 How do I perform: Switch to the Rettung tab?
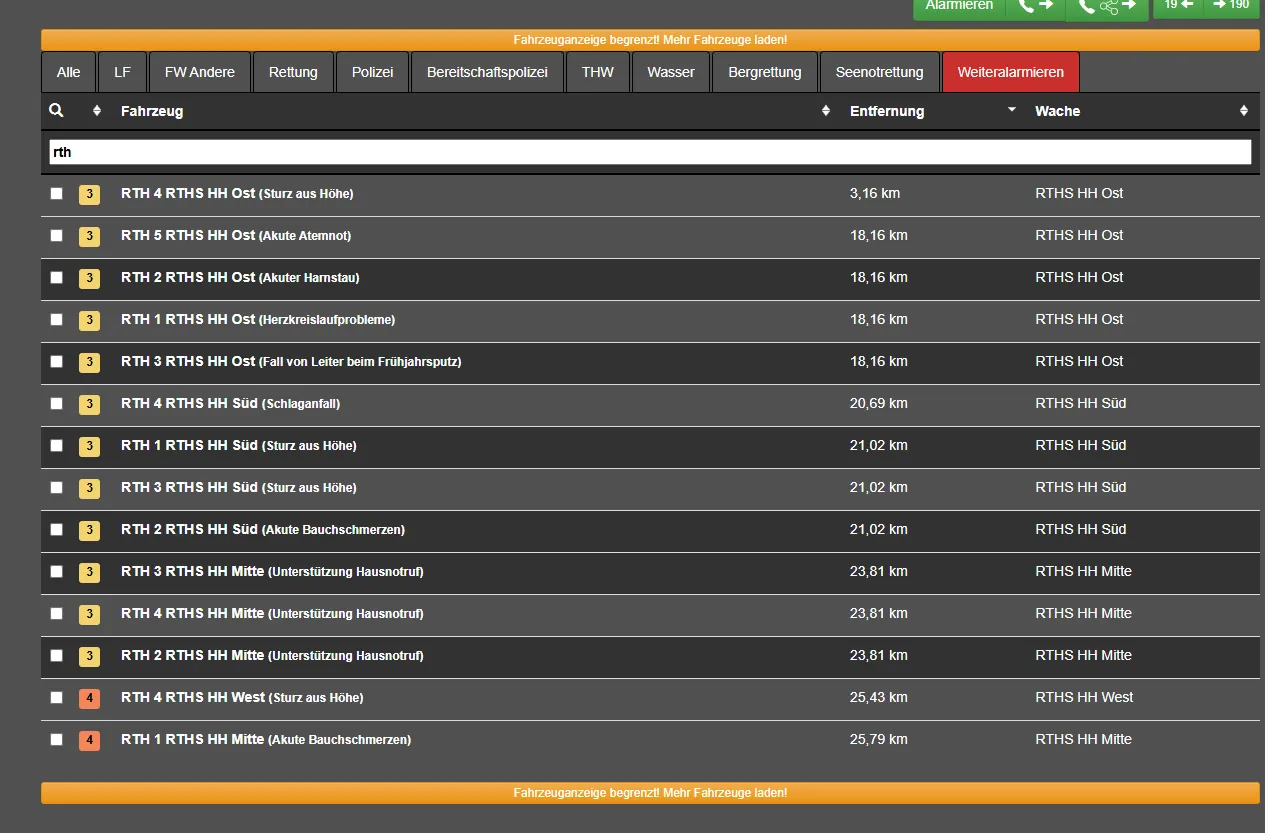(293, 72)
